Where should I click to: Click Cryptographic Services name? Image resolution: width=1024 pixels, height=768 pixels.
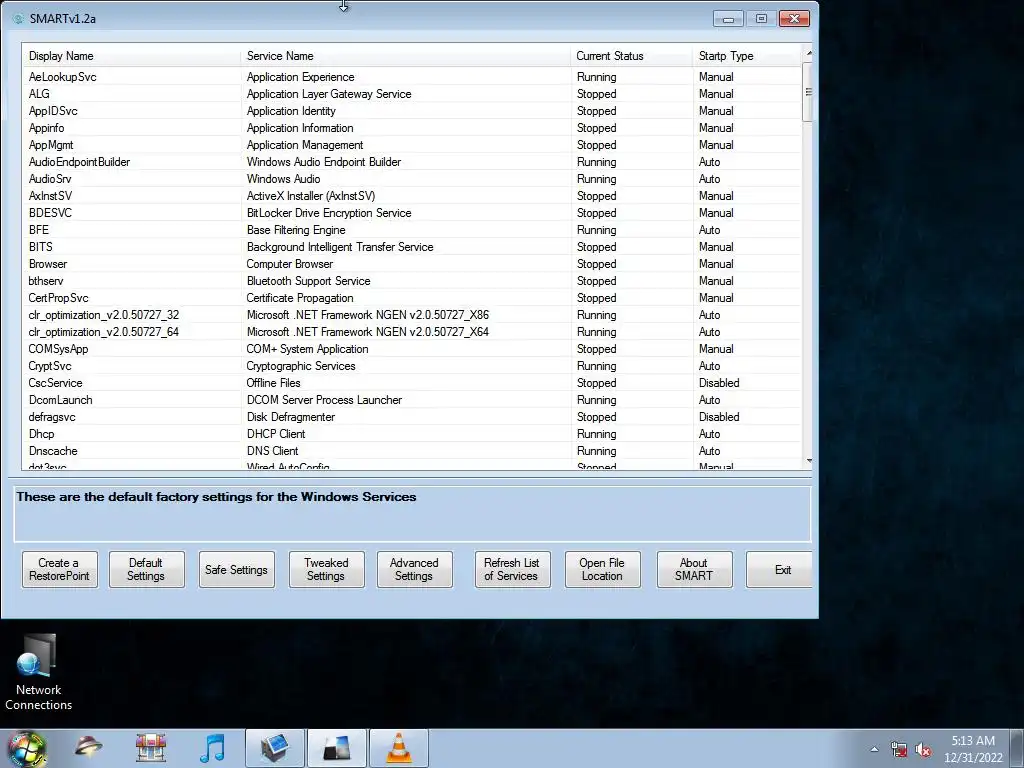pos(300,366)
